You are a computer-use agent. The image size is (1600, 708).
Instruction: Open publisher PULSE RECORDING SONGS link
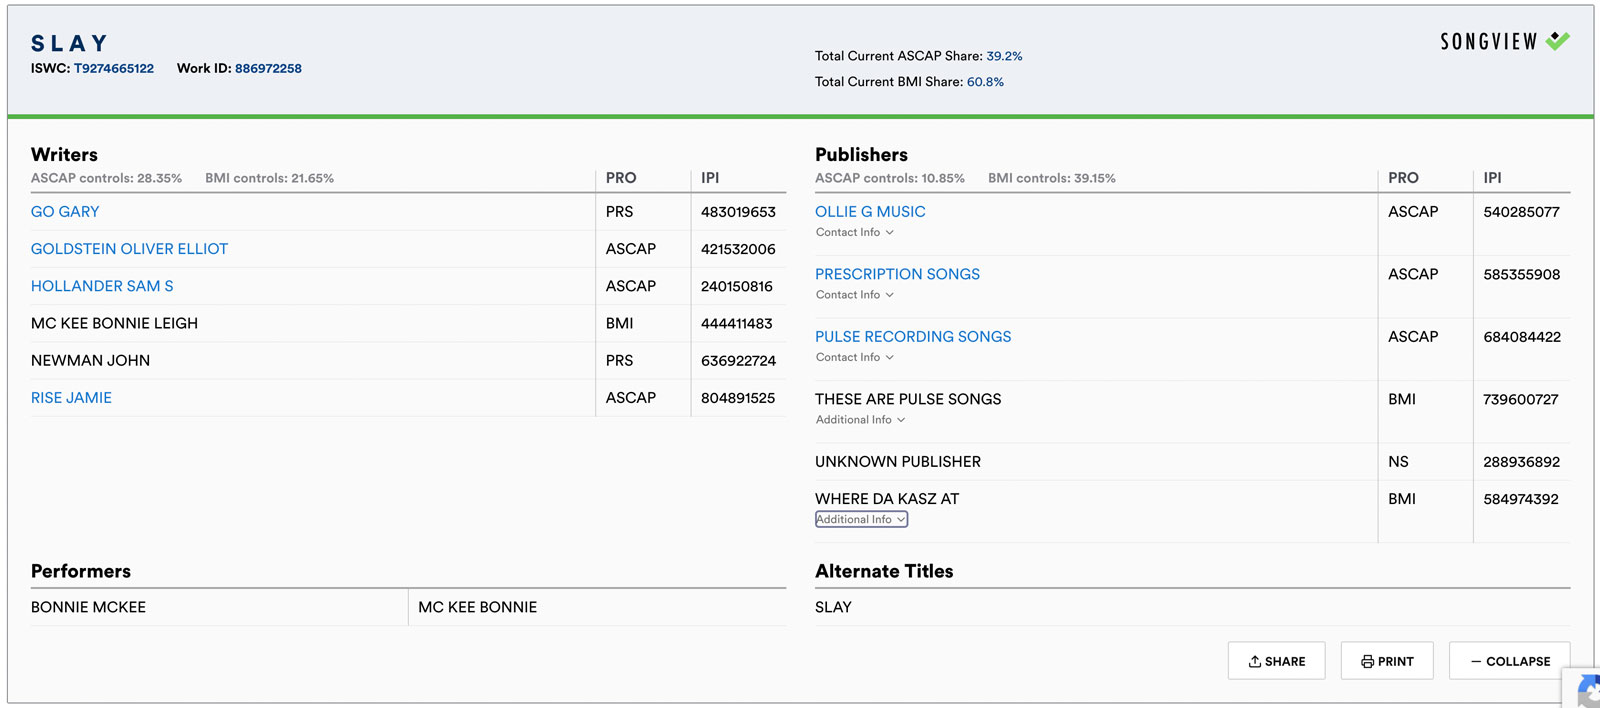(913, 337)
